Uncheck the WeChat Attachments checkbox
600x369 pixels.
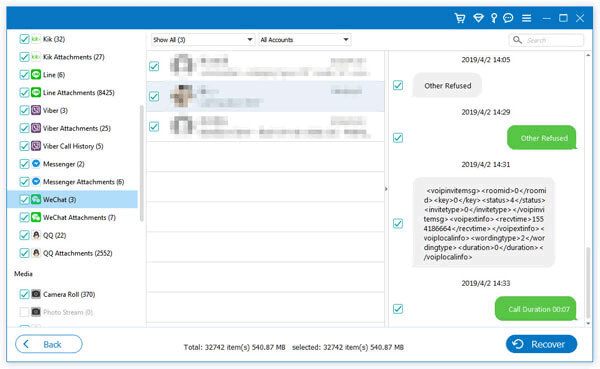point(24,217)
